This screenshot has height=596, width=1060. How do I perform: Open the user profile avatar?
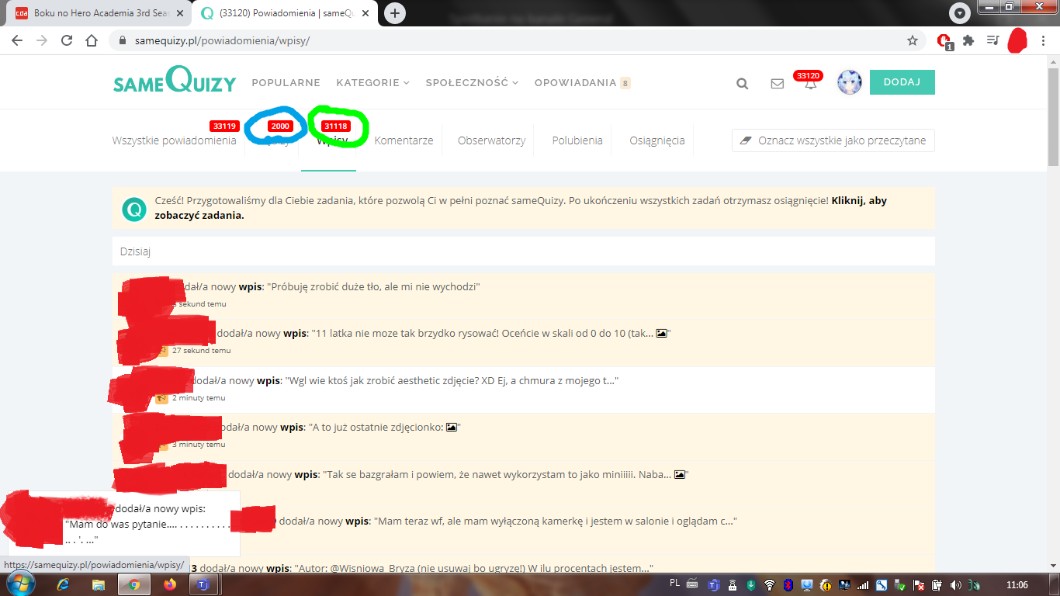pos(849,83)
